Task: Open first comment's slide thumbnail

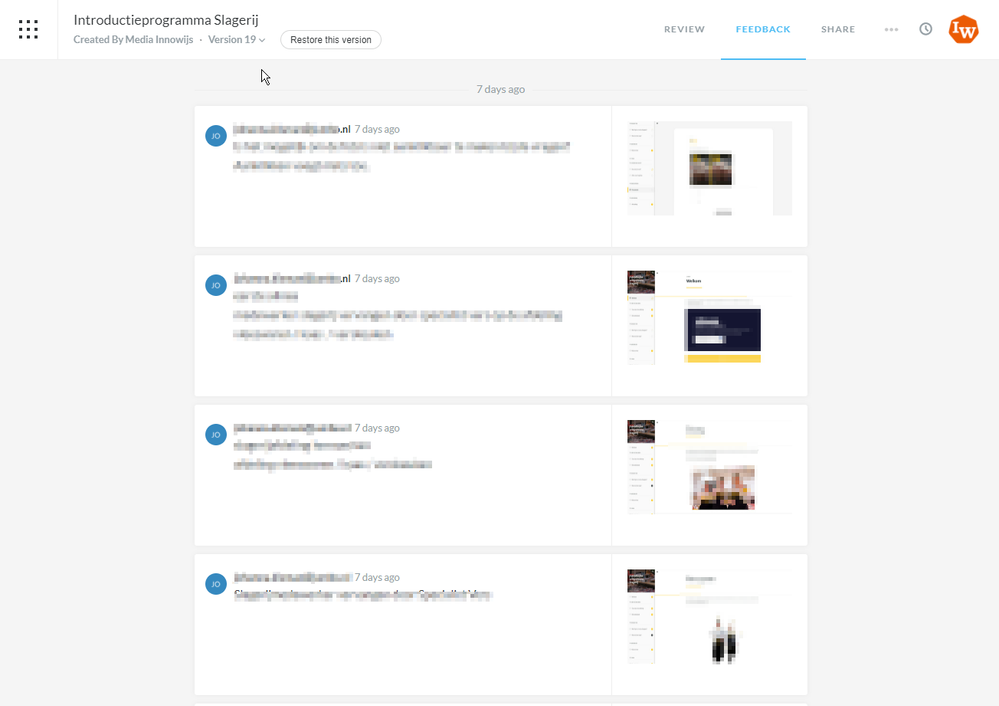Action: click(709, 168)
